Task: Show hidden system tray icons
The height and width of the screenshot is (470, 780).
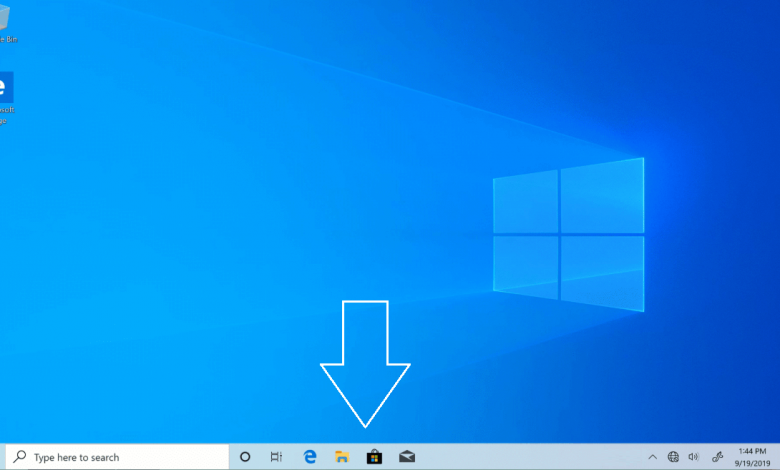Action: (652, 457)
